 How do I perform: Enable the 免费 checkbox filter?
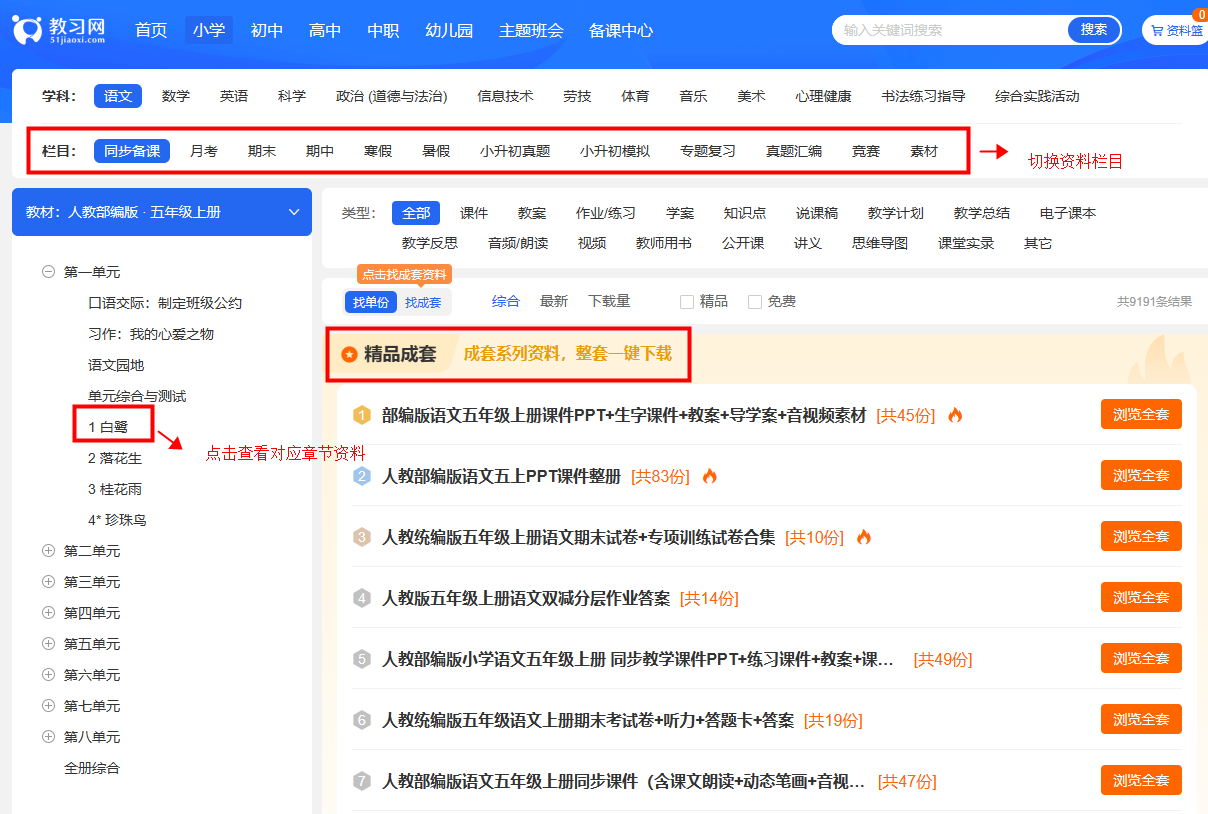(x=755, y=302)
